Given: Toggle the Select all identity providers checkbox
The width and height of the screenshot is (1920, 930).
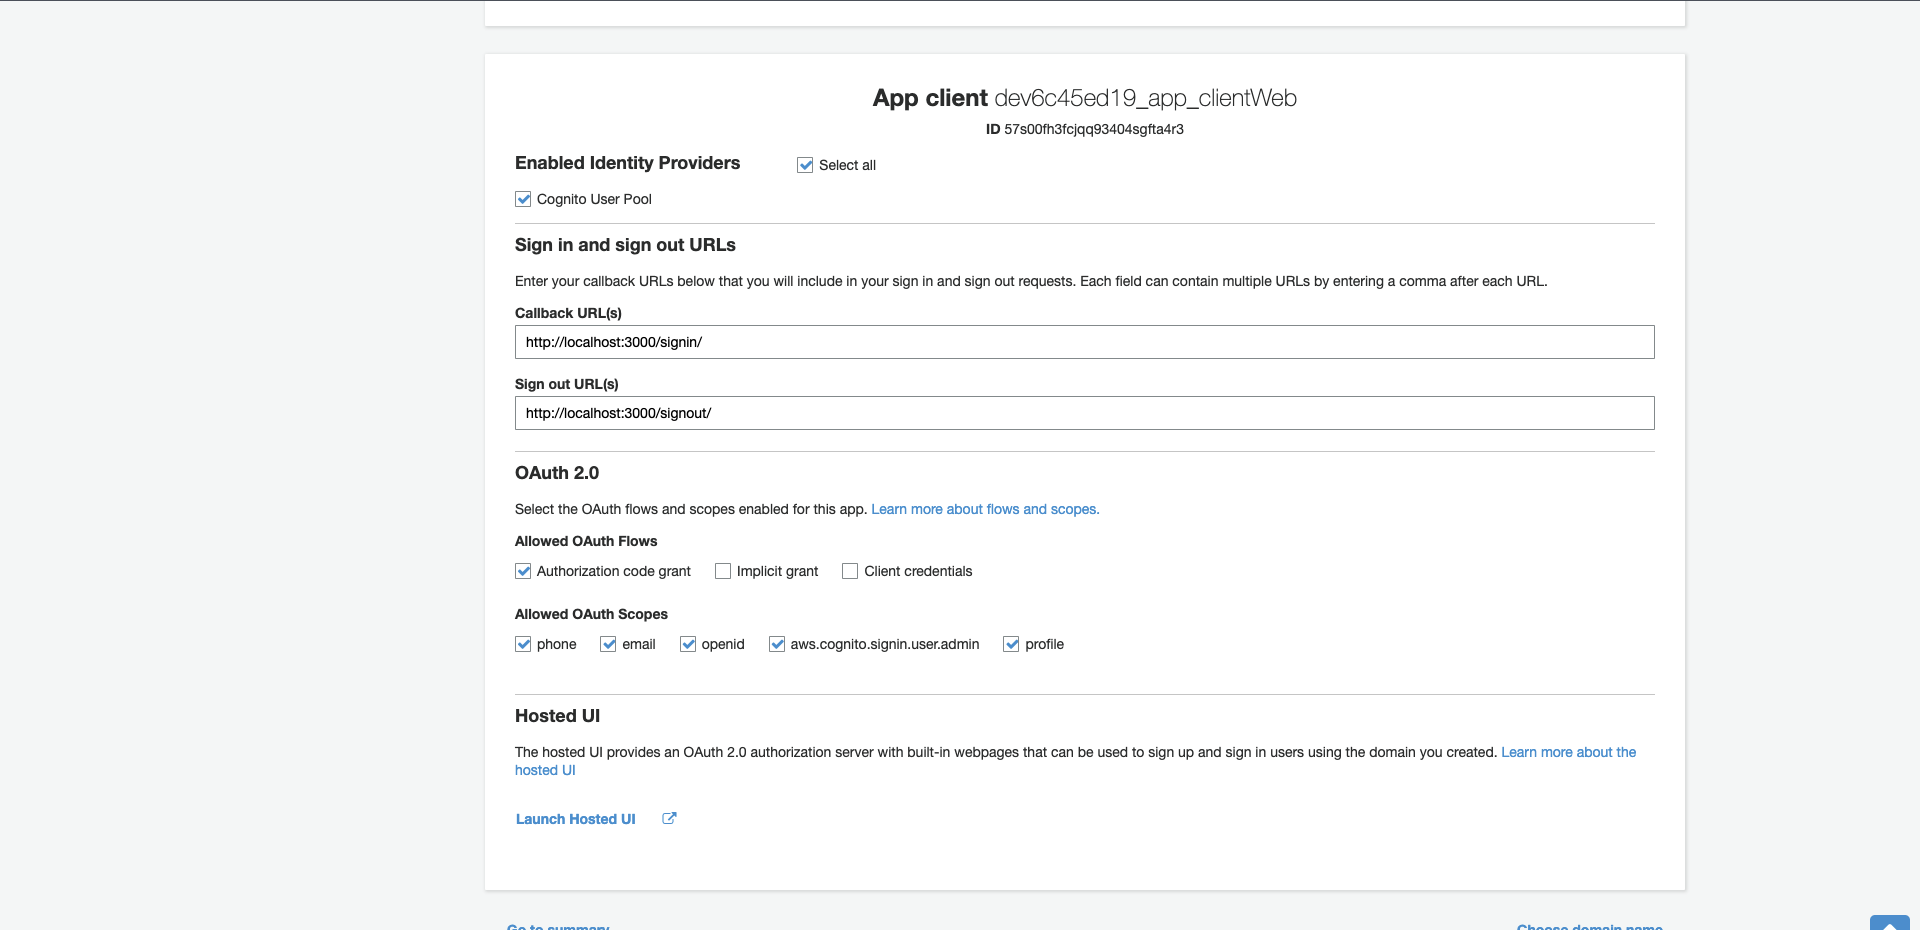Looking at the screenshot, I should pos(805,165).
